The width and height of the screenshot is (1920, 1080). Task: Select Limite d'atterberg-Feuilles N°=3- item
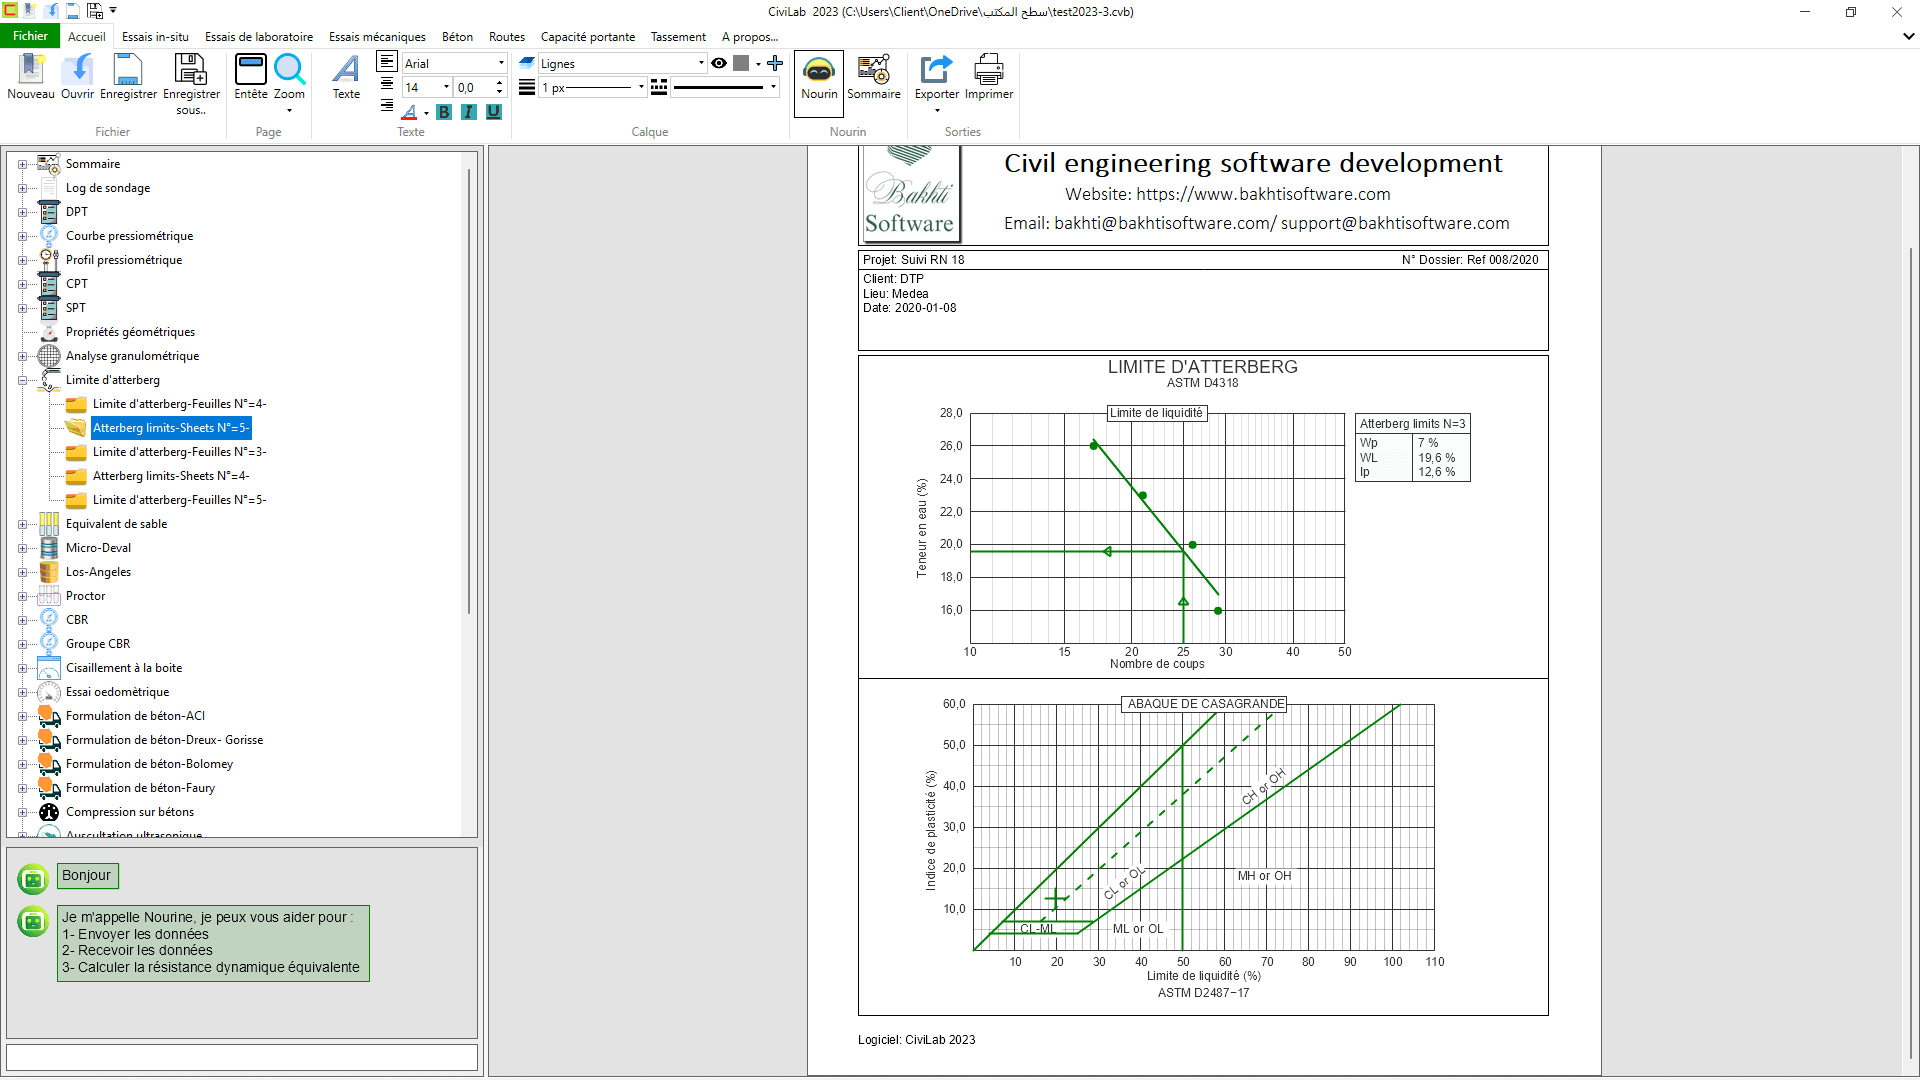point(179,452)
